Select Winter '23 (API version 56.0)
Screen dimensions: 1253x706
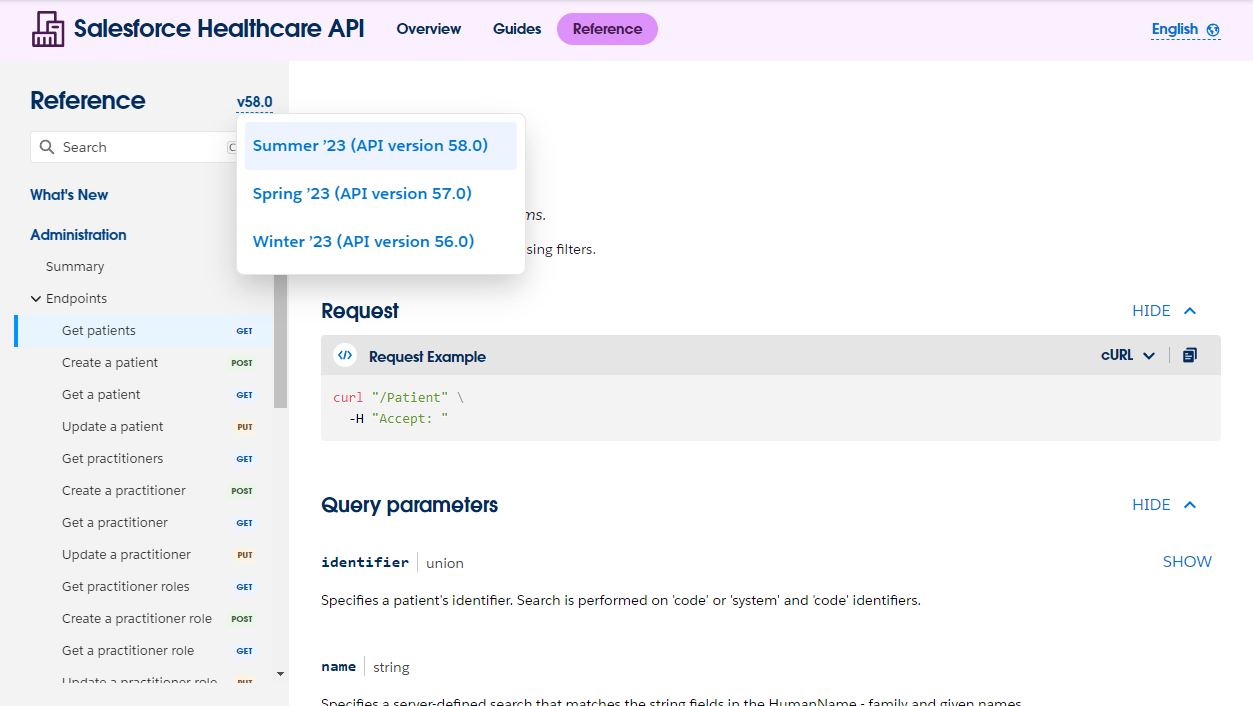tap(381, 242)
